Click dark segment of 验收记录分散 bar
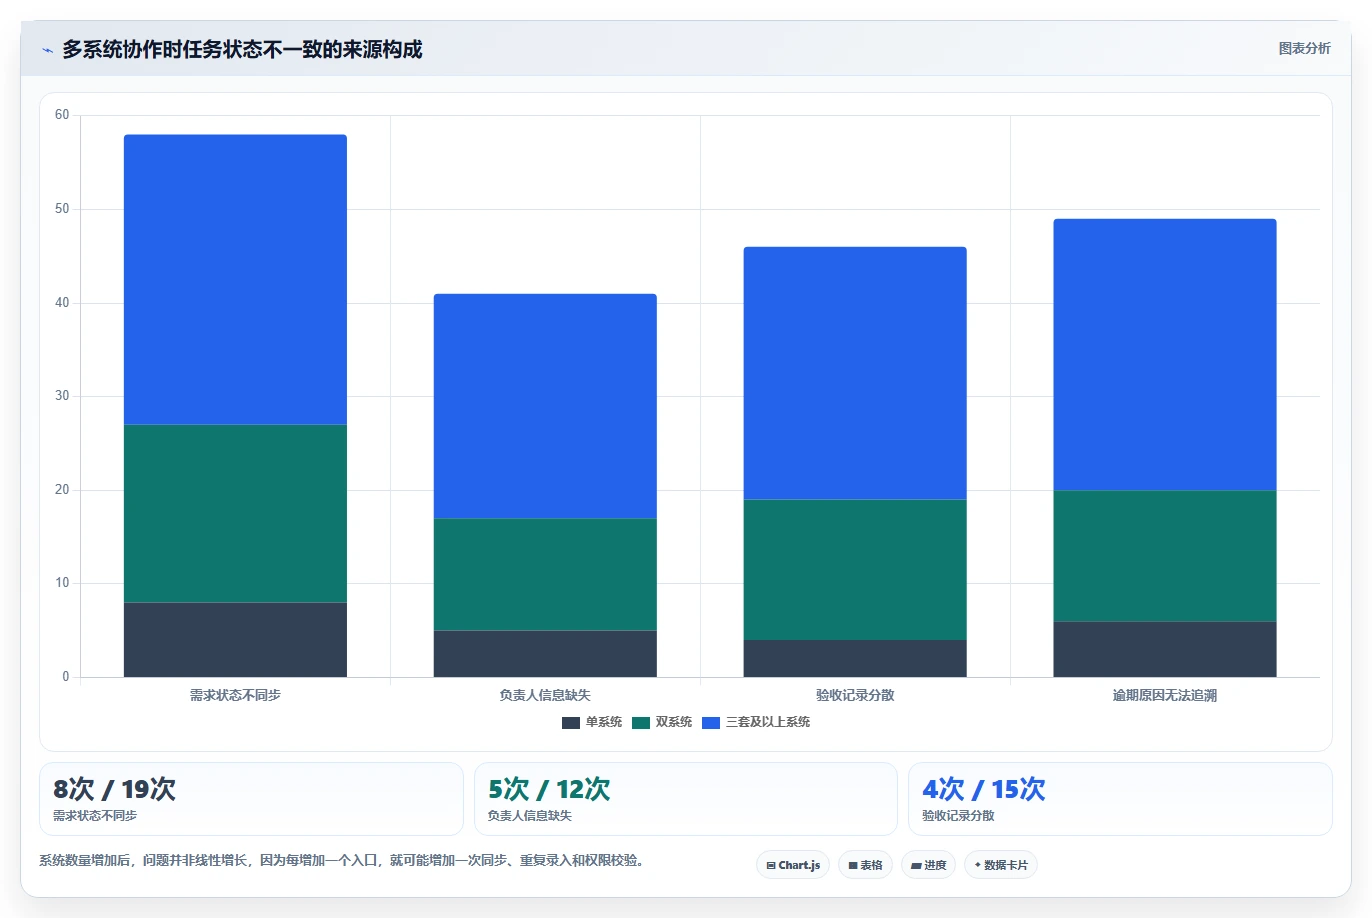The width and height of the screenshot is (1372, 918). click(855, 658)
